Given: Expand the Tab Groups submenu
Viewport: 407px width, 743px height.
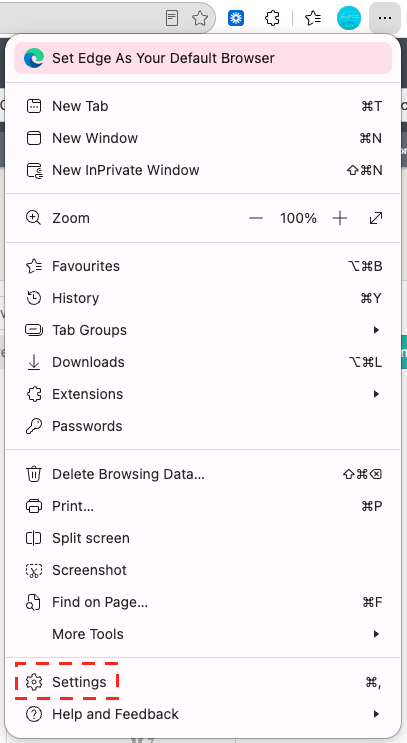Looking at the screenshot, I should coord(203,330).
